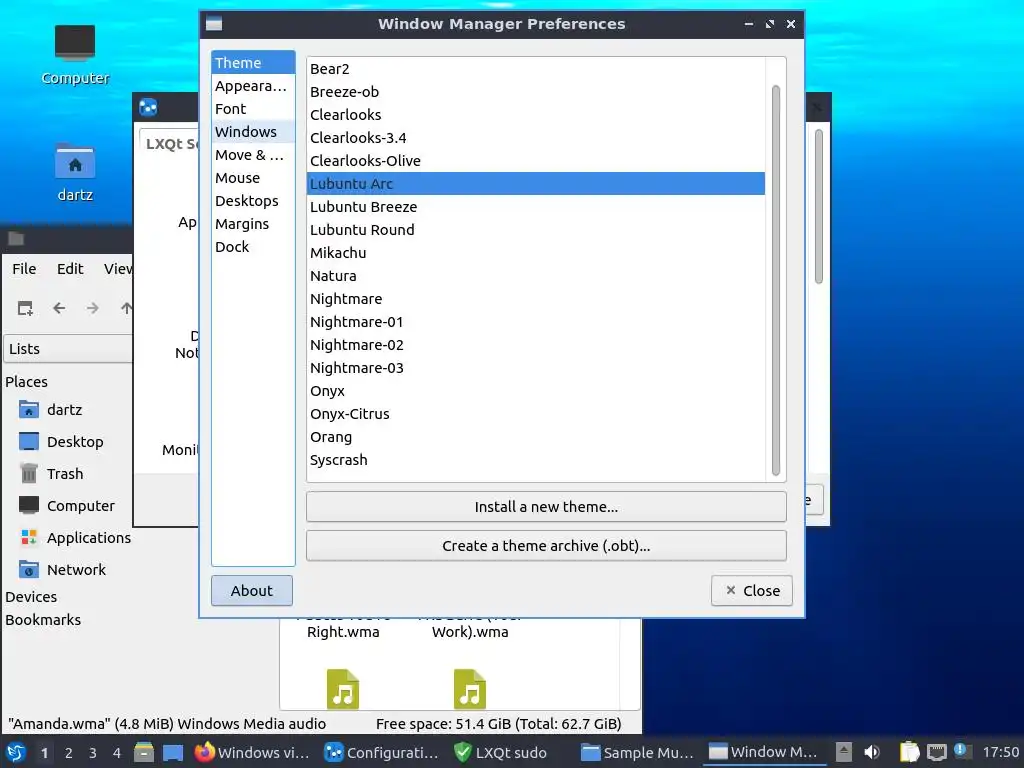Screen dimensions: 1024x768
Task: Select the Syscrash theme
Action: 536,459
